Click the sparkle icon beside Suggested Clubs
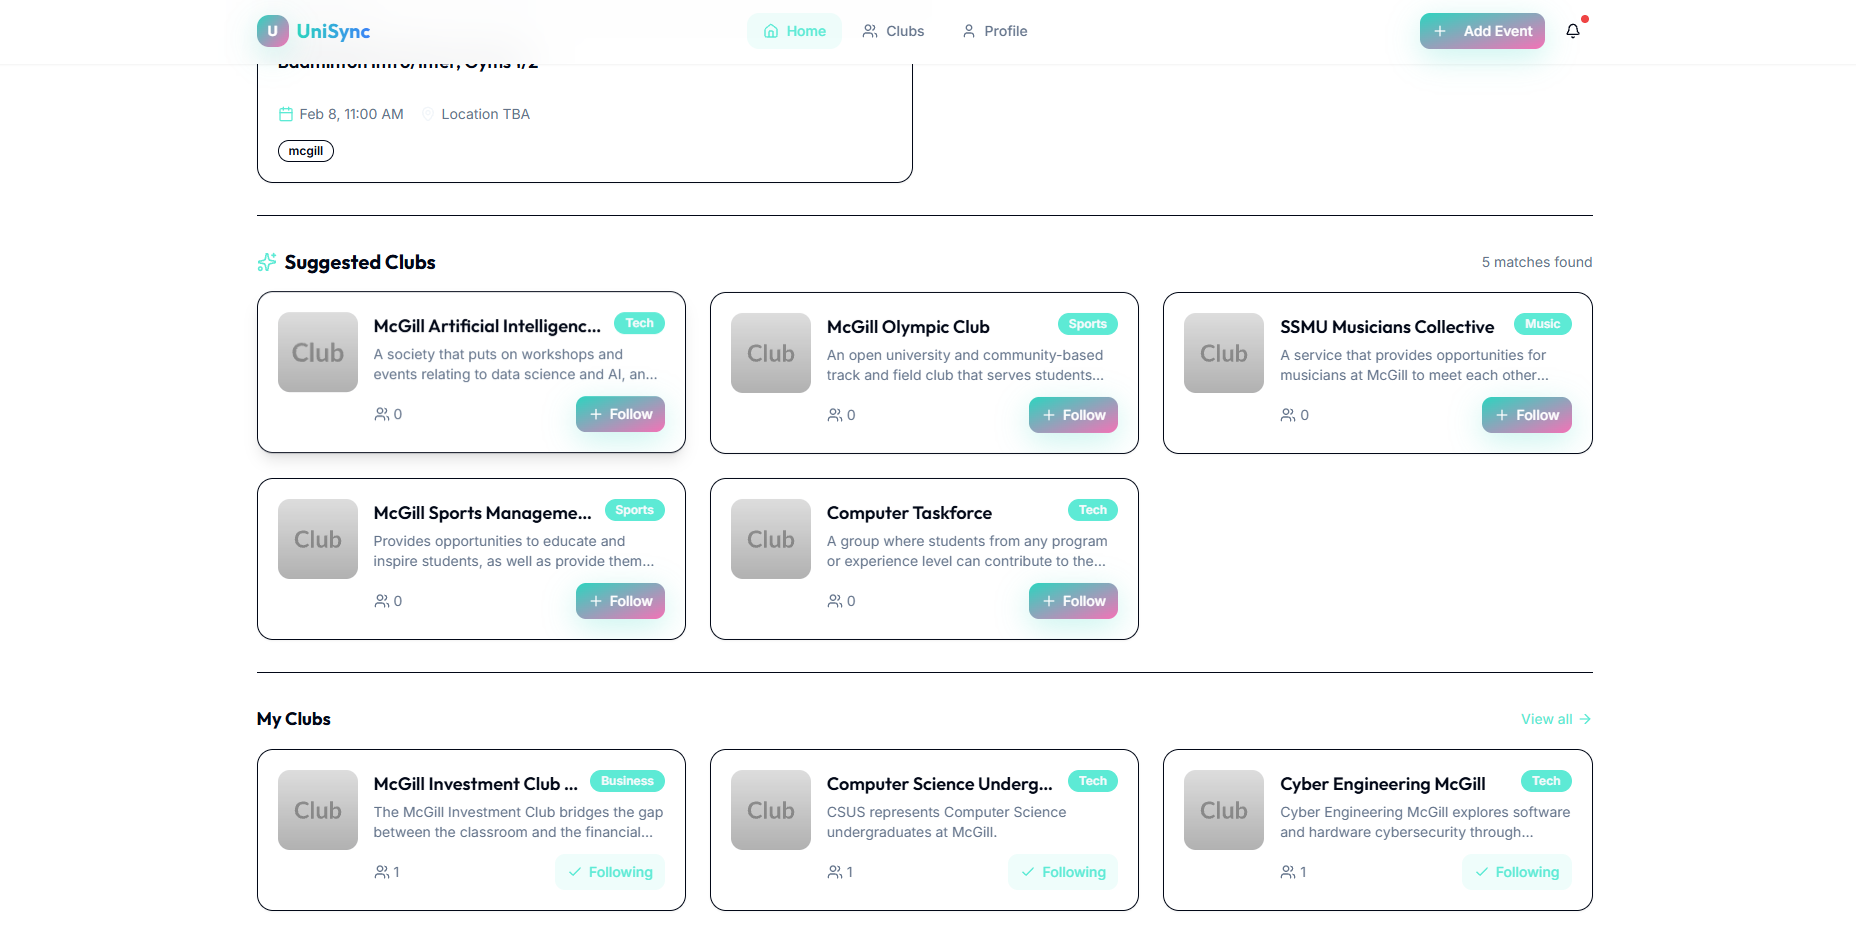Screen dimensions: 1856x933 pyautogui.click(x=267, y=262)
